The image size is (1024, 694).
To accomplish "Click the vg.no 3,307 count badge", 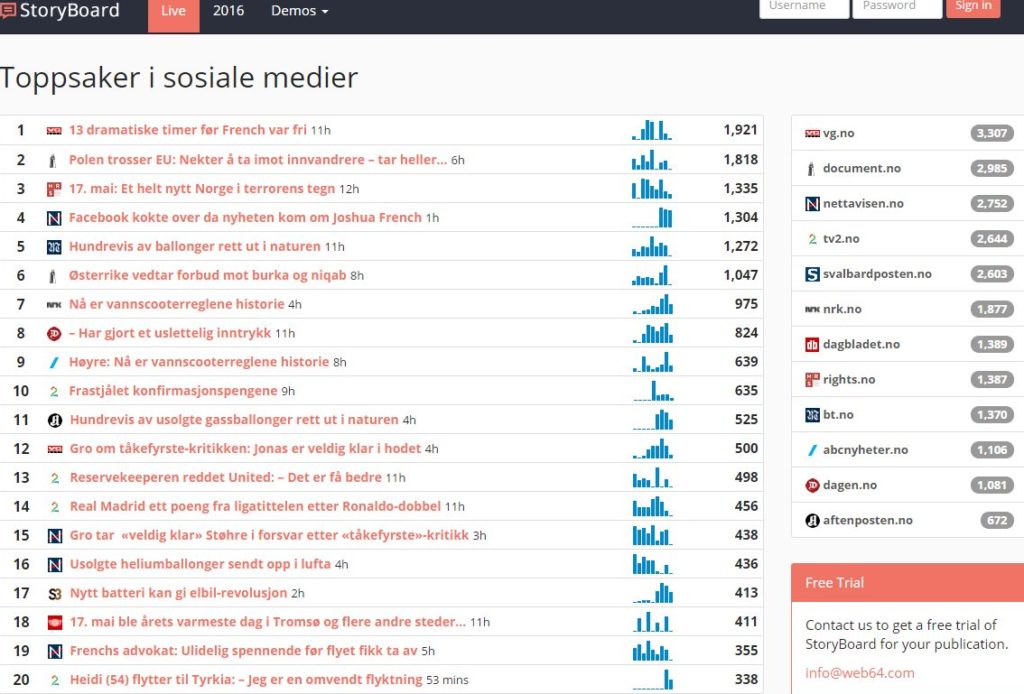I will click(x=991, y=133).
